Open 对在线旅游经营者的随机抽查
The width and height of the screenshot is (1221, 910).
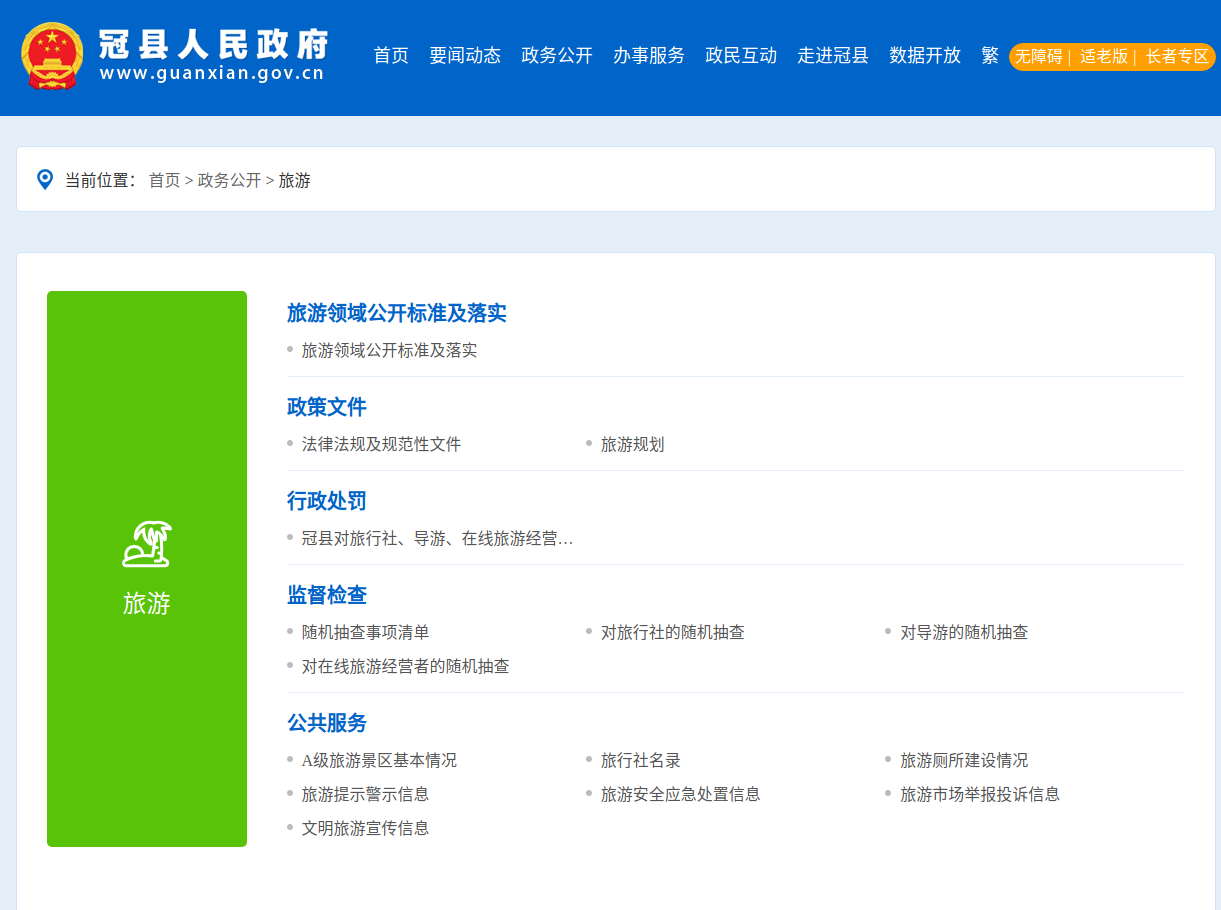click(x=405, y=667)
